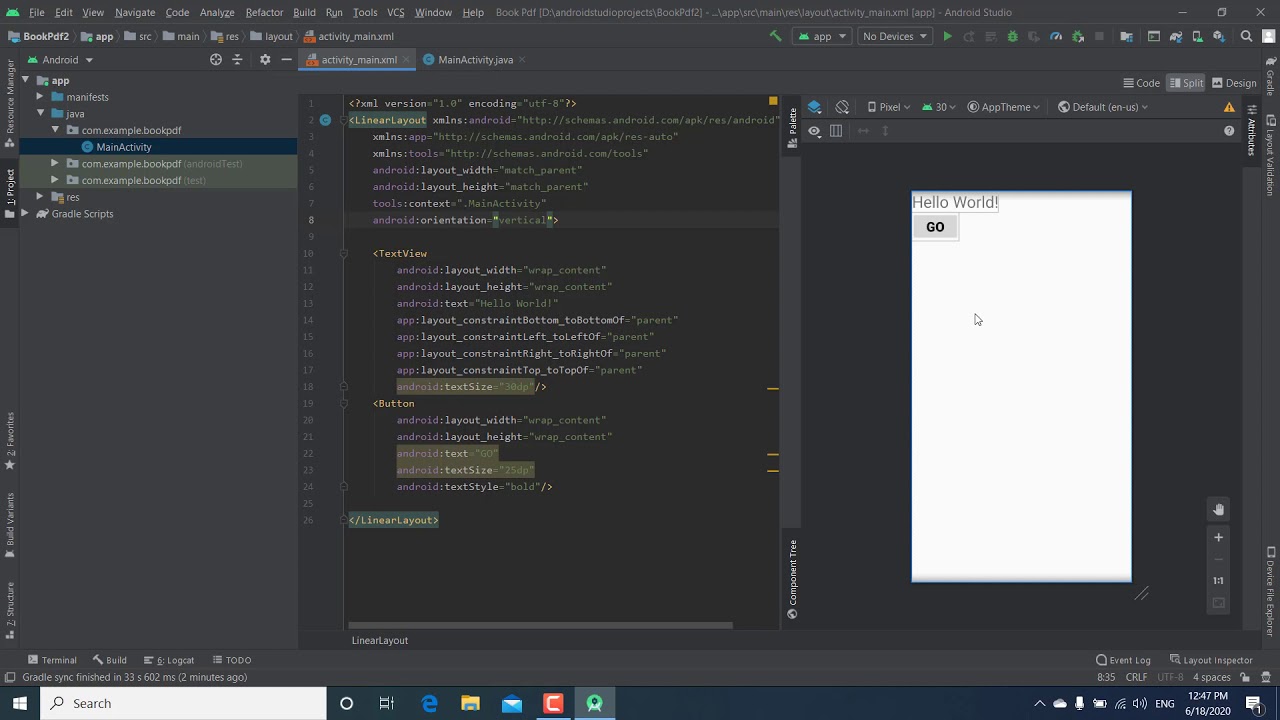Open the Layout Inspector
Screen dimensions: 1280x720
(1211, 660)
